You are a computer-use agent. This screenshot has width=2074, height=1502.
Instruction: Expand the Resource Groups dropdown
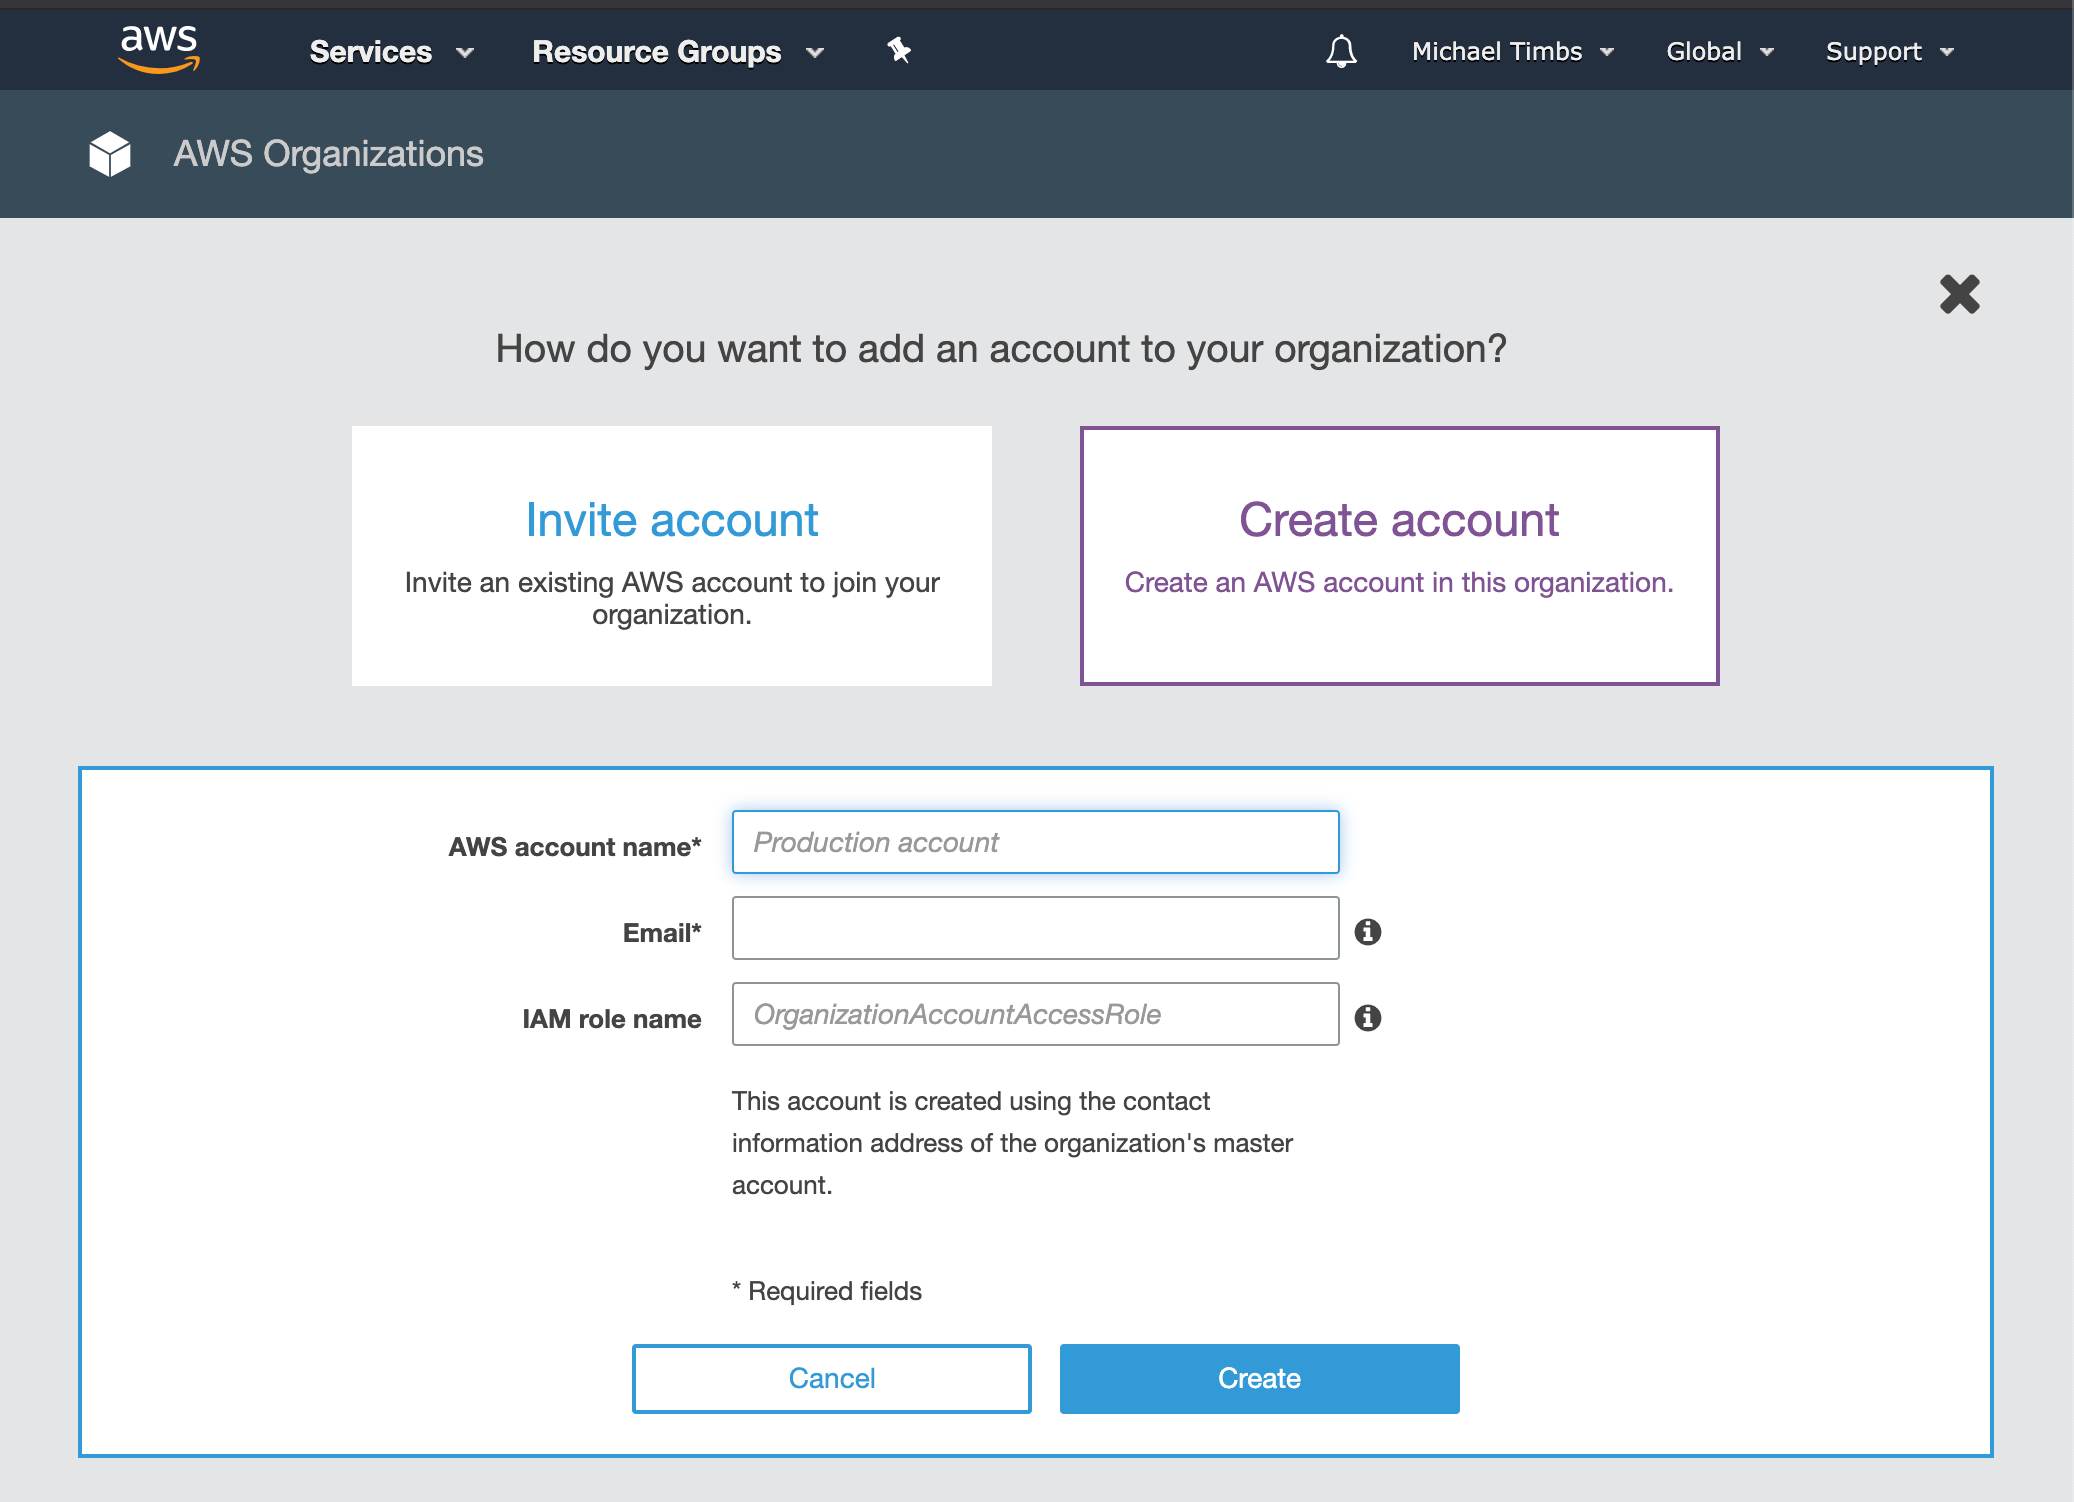(x=677, y=51)
